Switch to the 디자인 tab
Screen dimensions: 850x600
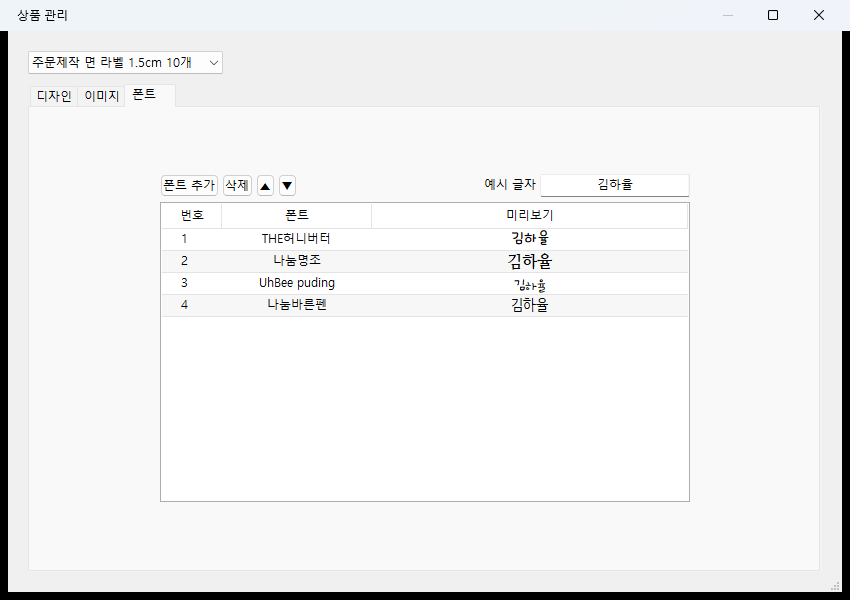(54, 96)
